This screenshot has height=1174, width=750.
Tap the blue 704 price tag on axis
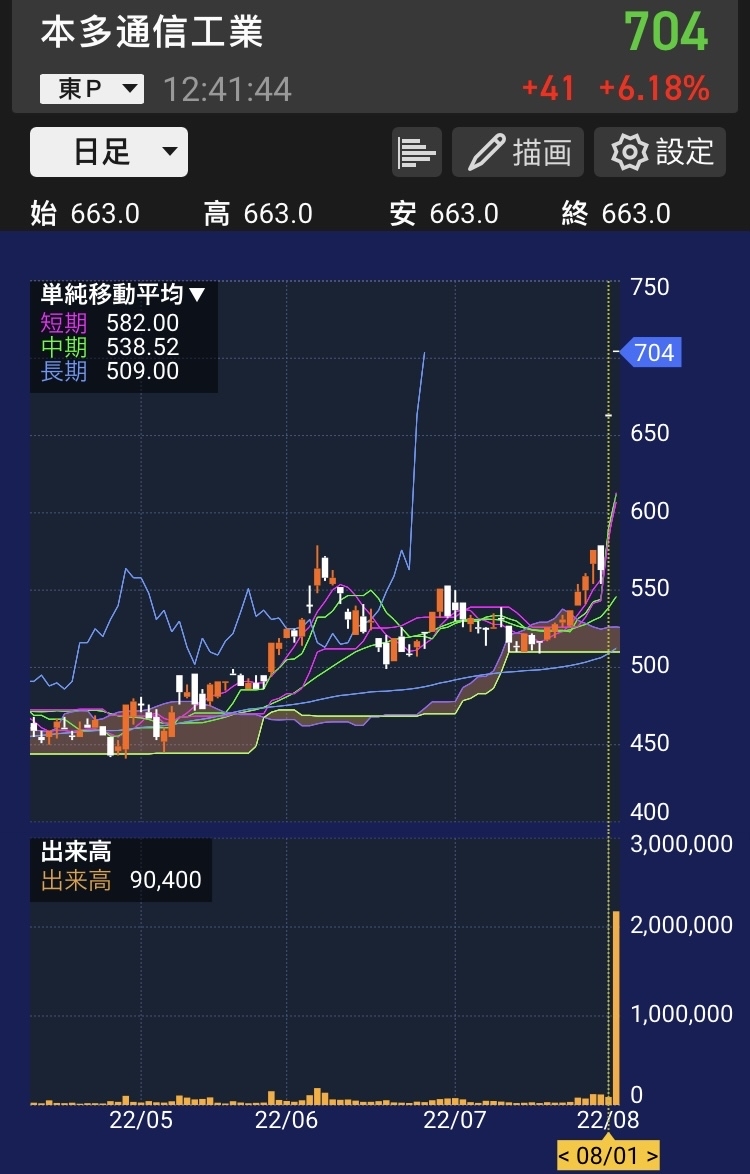point(652,352)
